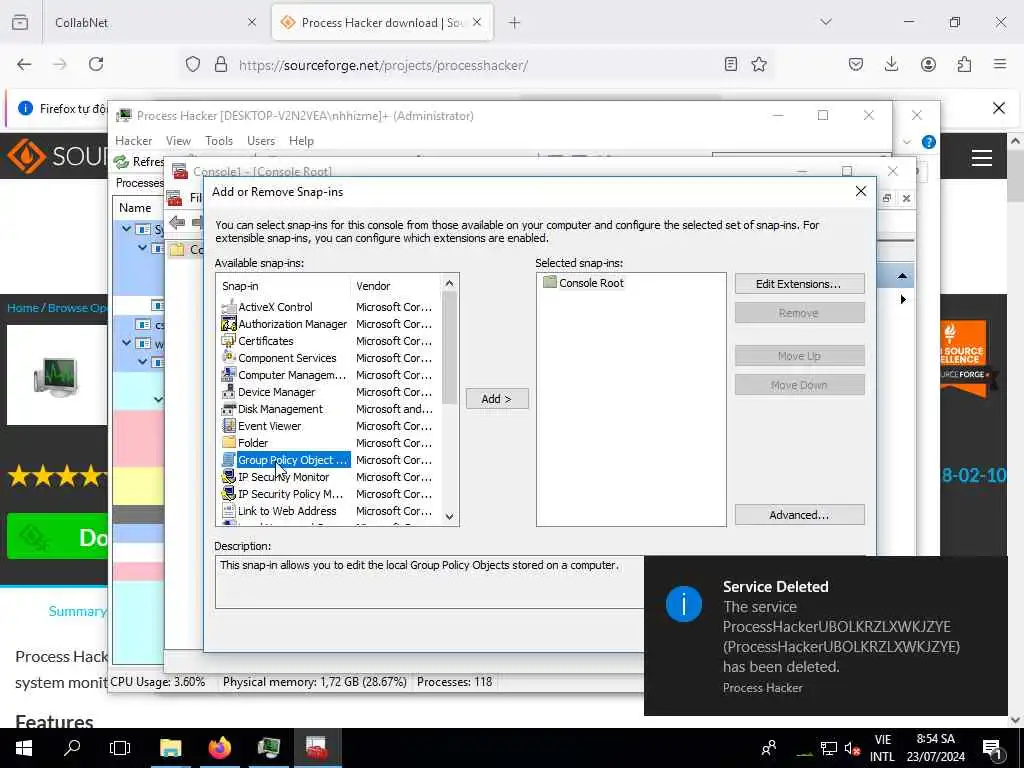The image size is (1024, 768).
Task: Click the snap-in list scroll up arrow
Action: click(449, 283)
